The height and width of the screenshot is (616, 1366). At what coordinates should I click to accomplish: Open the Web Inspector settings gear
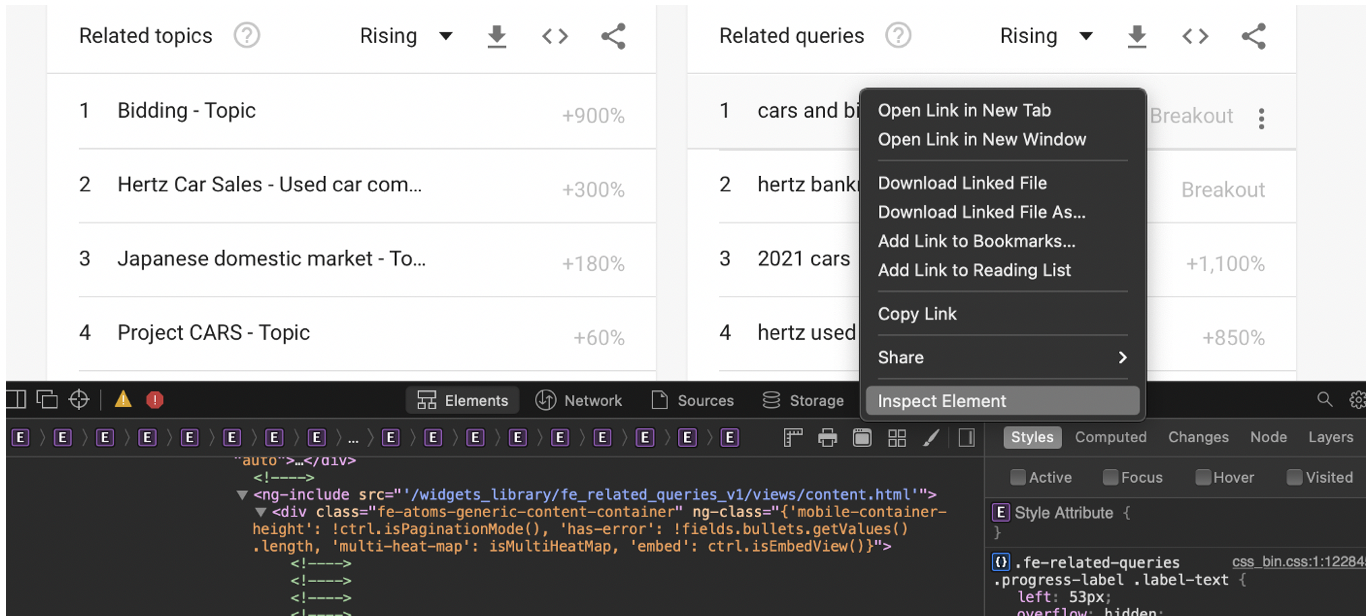coord(1357,399)
